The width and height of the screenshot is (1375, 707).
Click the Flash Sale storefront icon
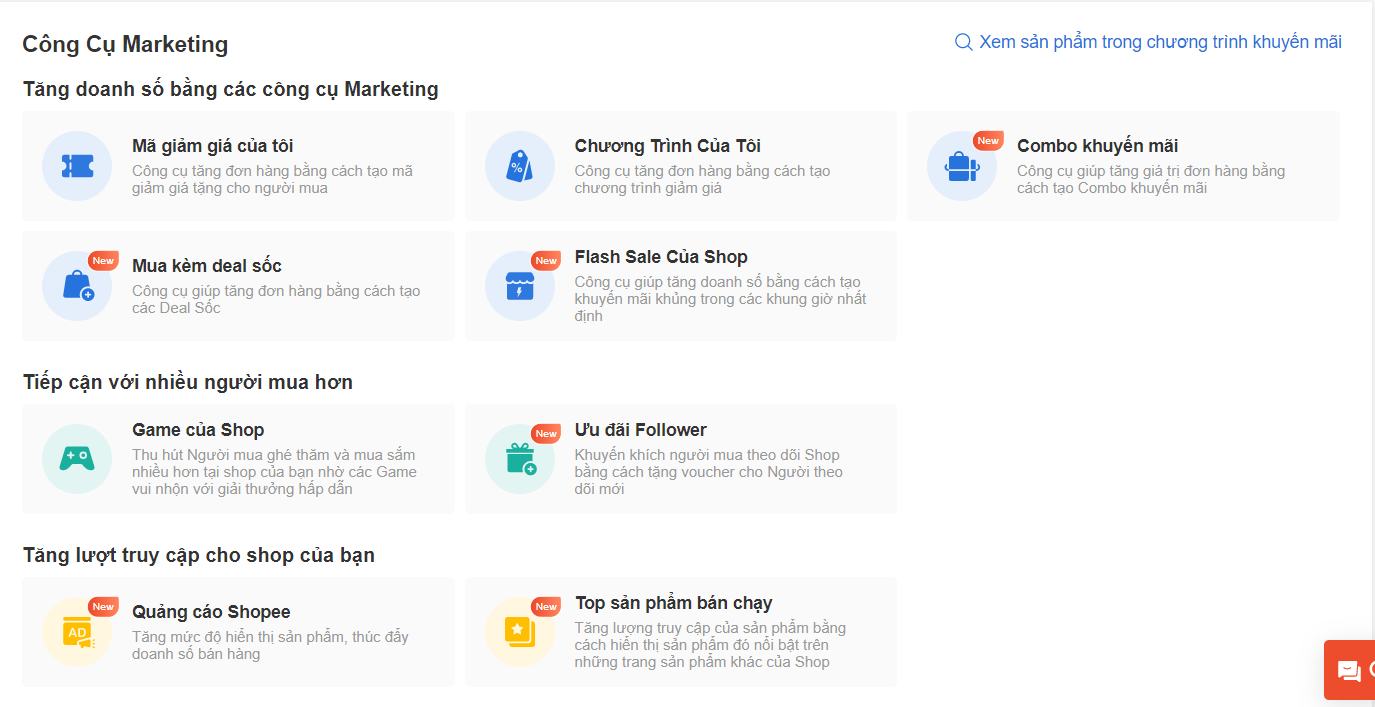click(519, 286)
